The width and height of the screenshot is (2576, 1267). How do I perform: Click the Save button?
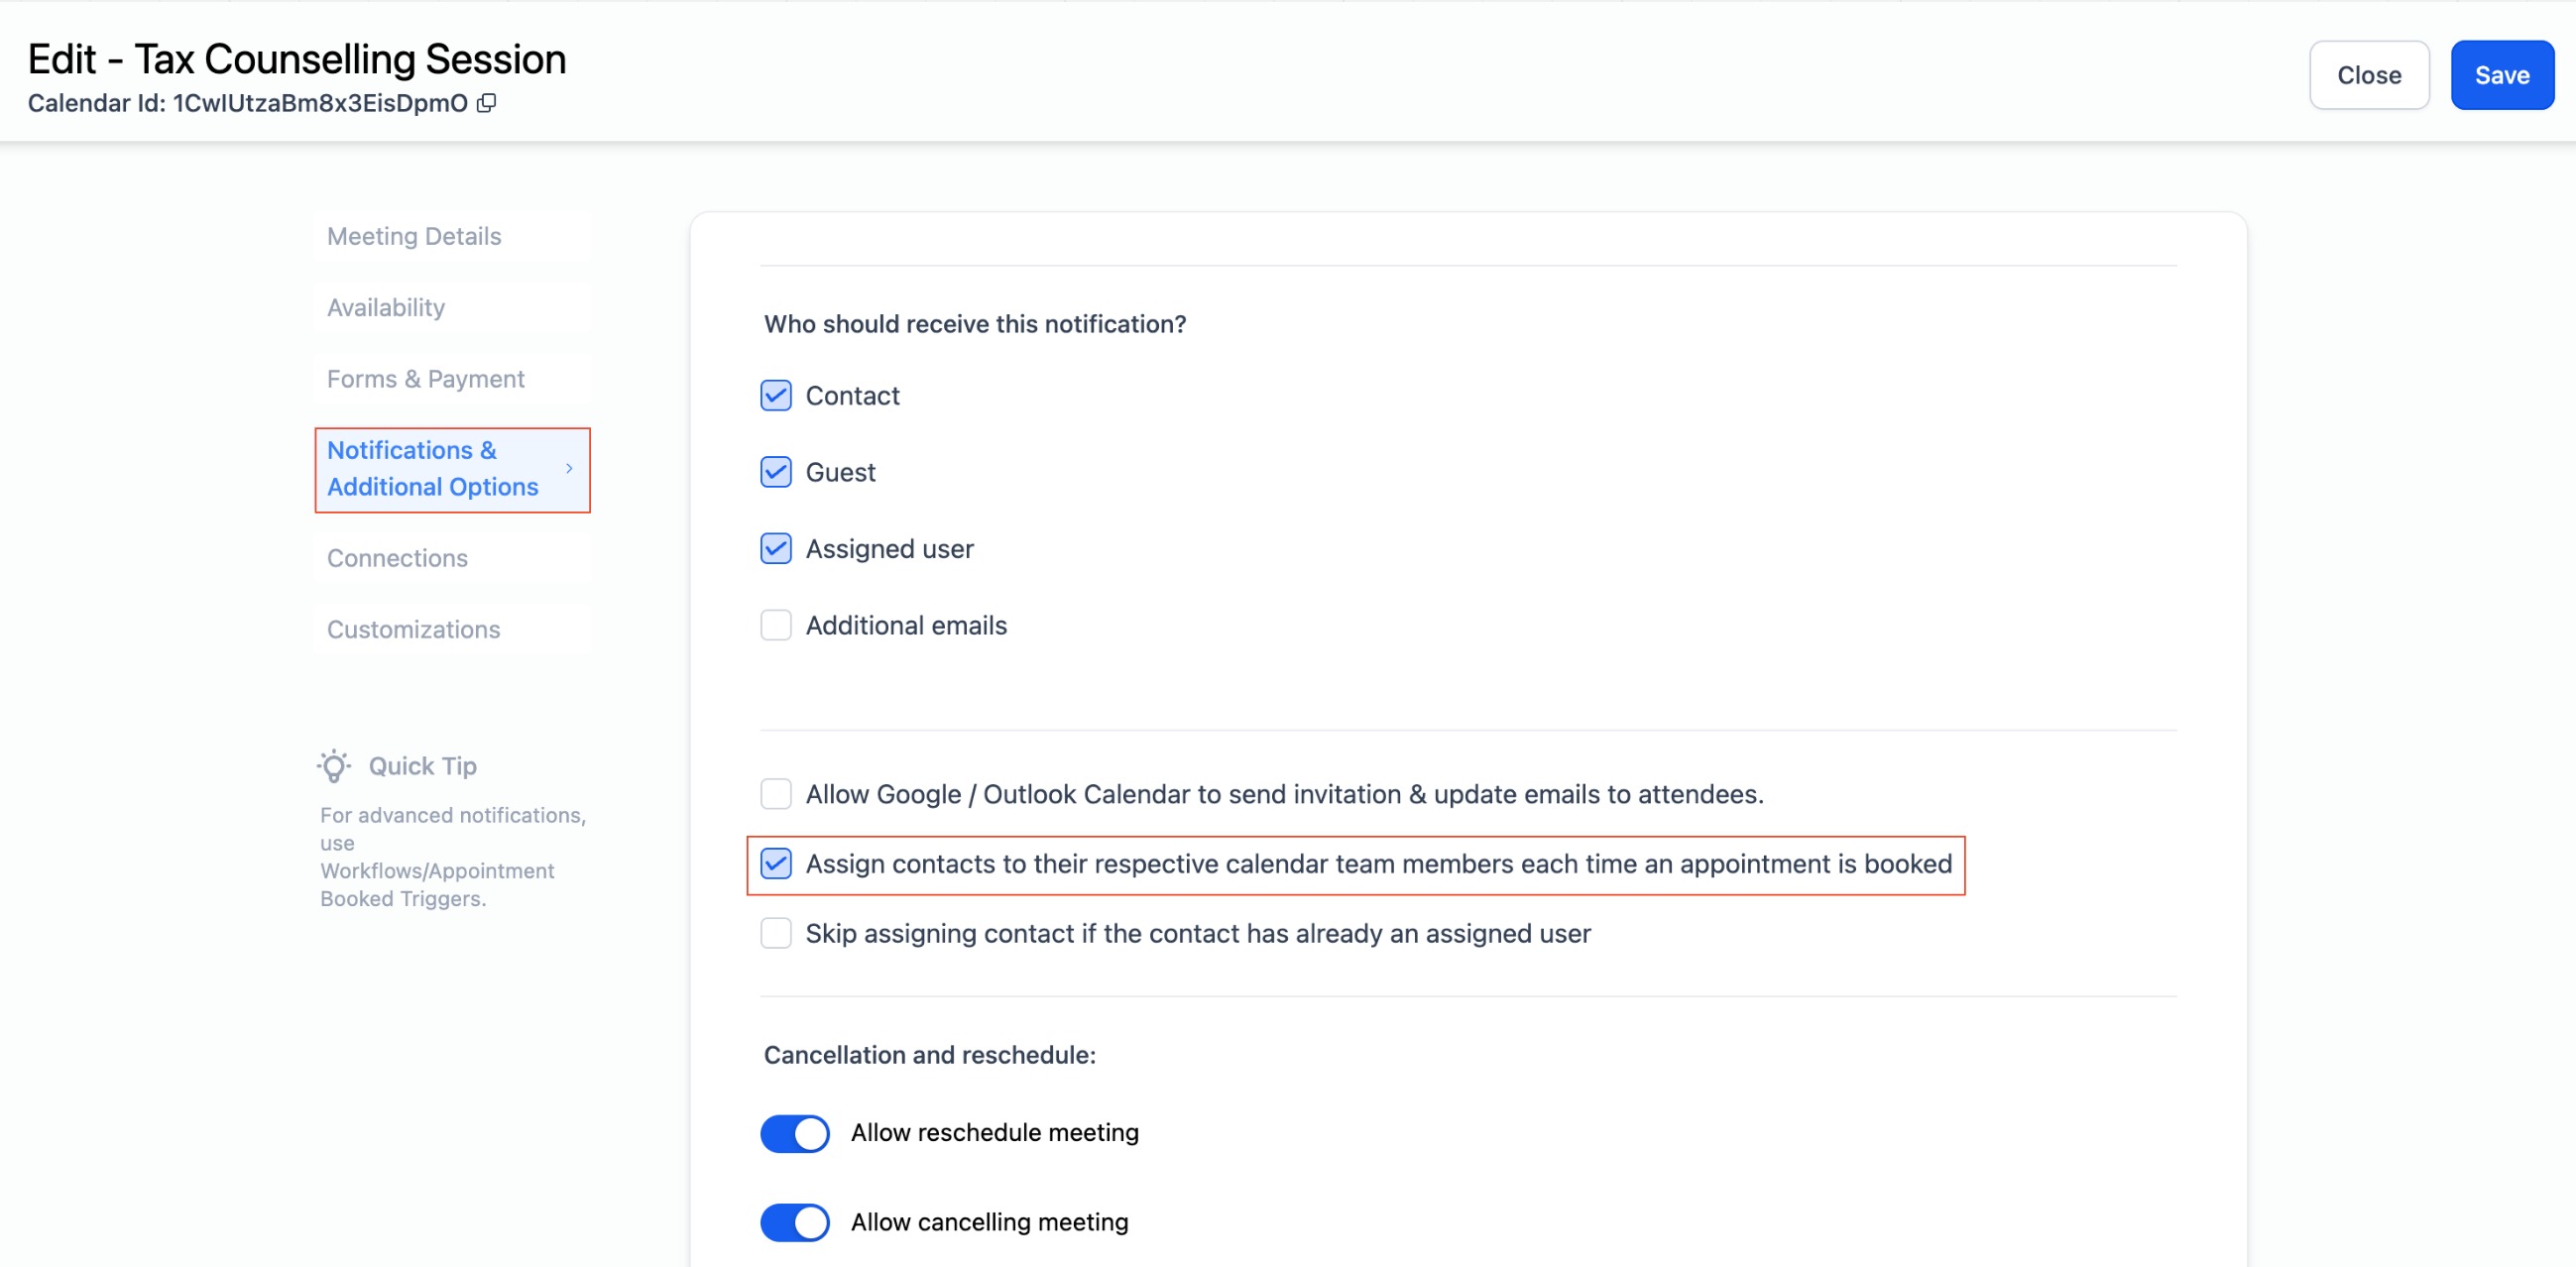point(2501,75)
